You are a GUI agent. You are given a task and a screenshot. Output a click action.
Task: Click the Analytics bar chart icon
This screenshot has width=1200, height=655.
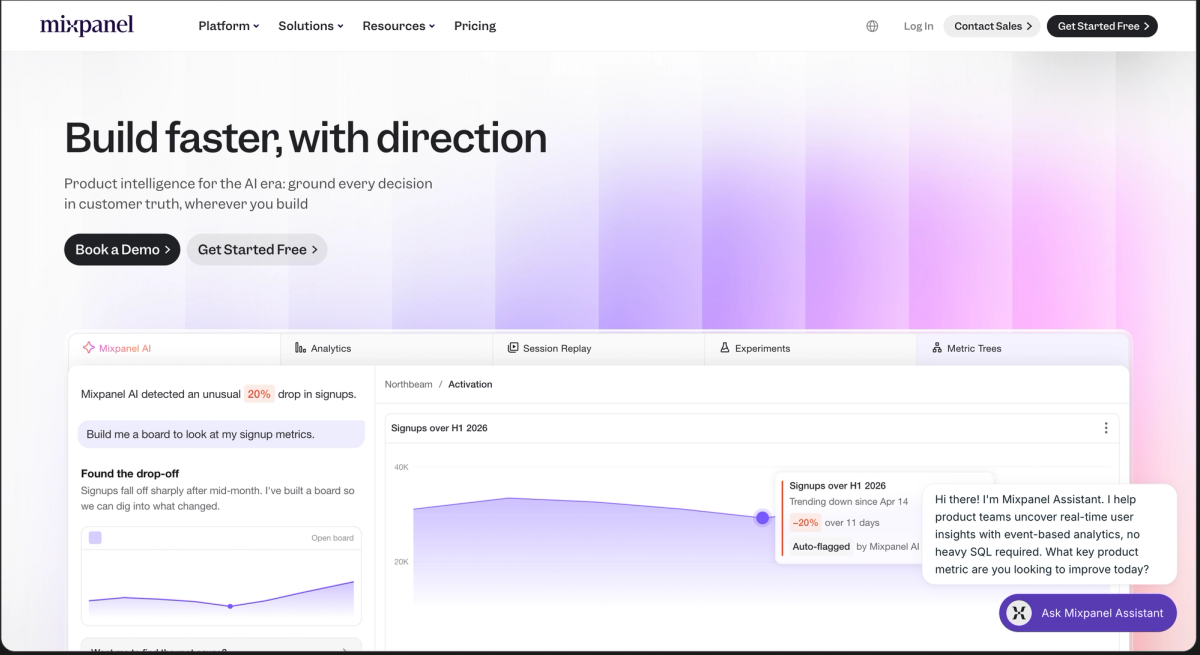[x=300, y=348]
